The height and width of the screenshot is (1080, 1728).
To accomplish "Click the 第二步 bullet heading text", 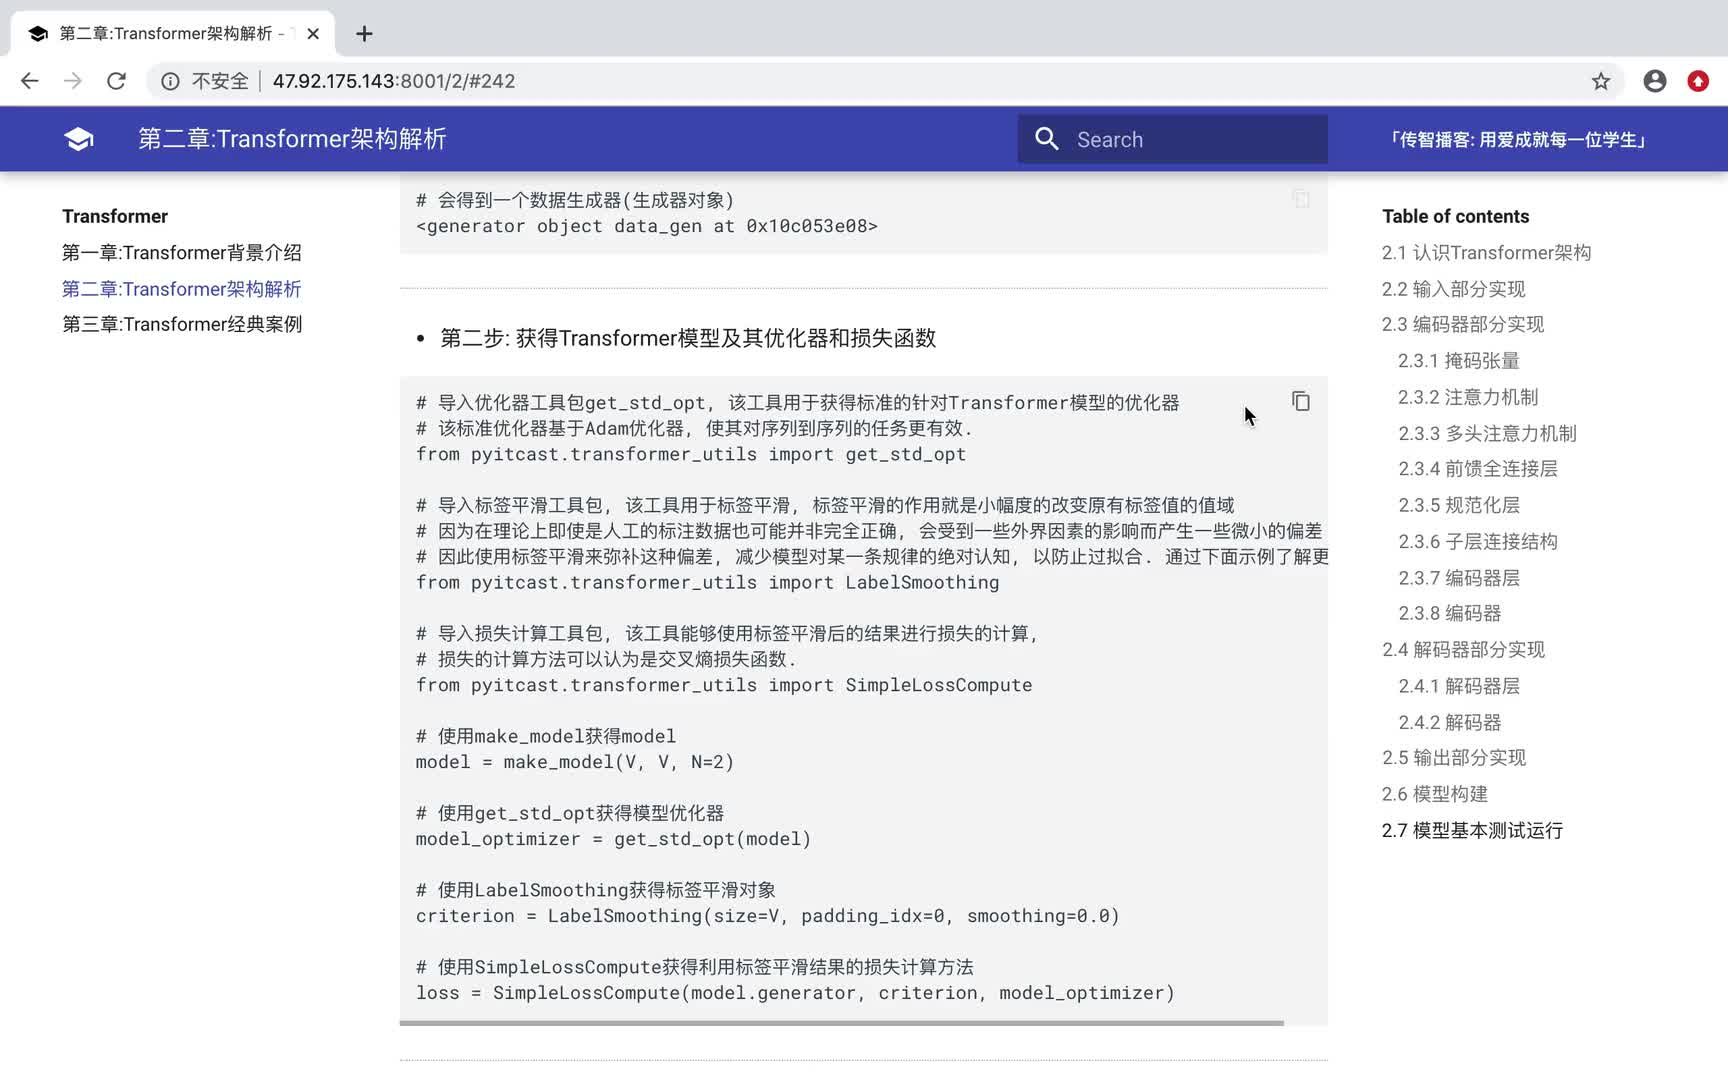I will pyautogui.click(x=688, y=338).
